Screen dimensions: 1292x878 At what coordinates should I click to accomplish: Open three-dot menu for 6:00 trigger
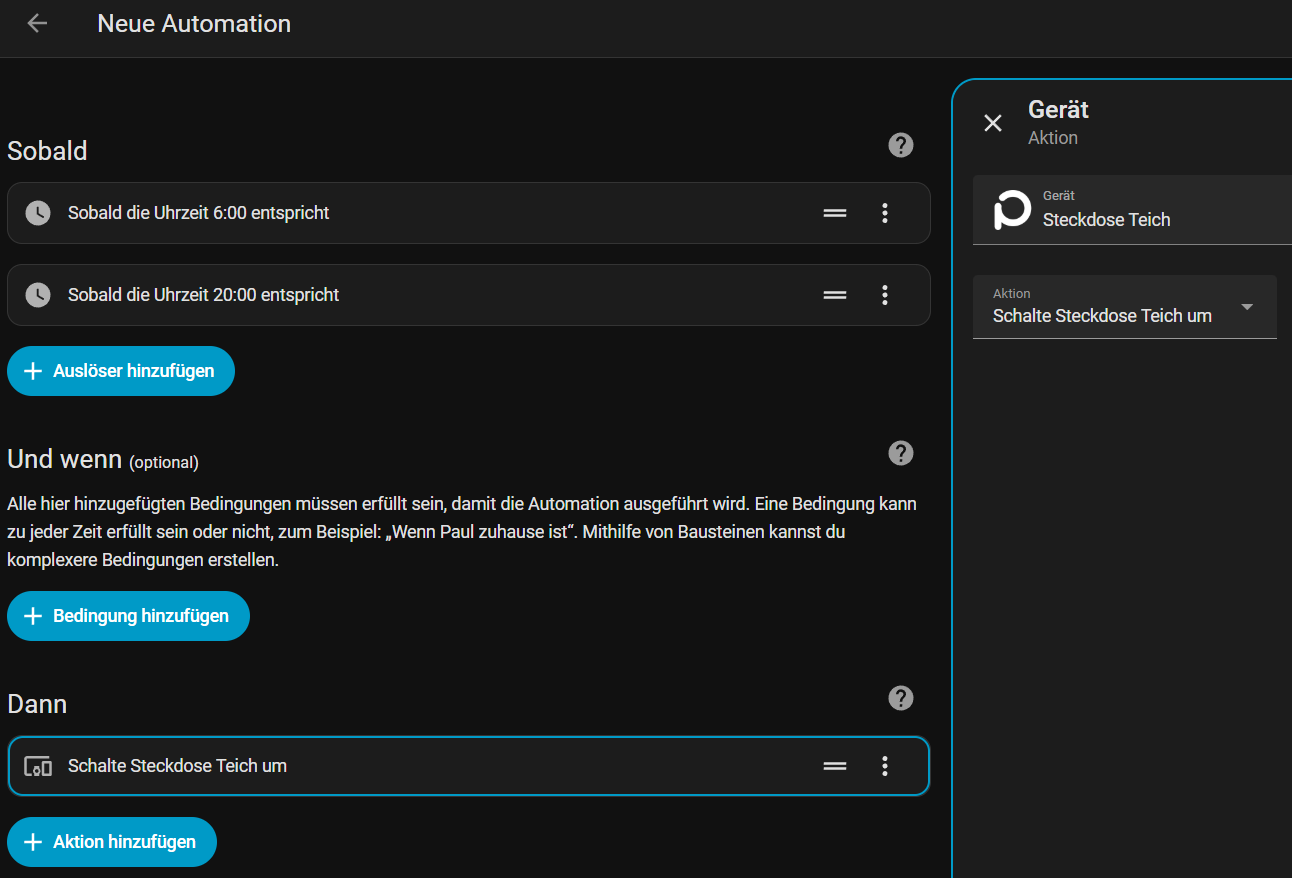(884, 213)
